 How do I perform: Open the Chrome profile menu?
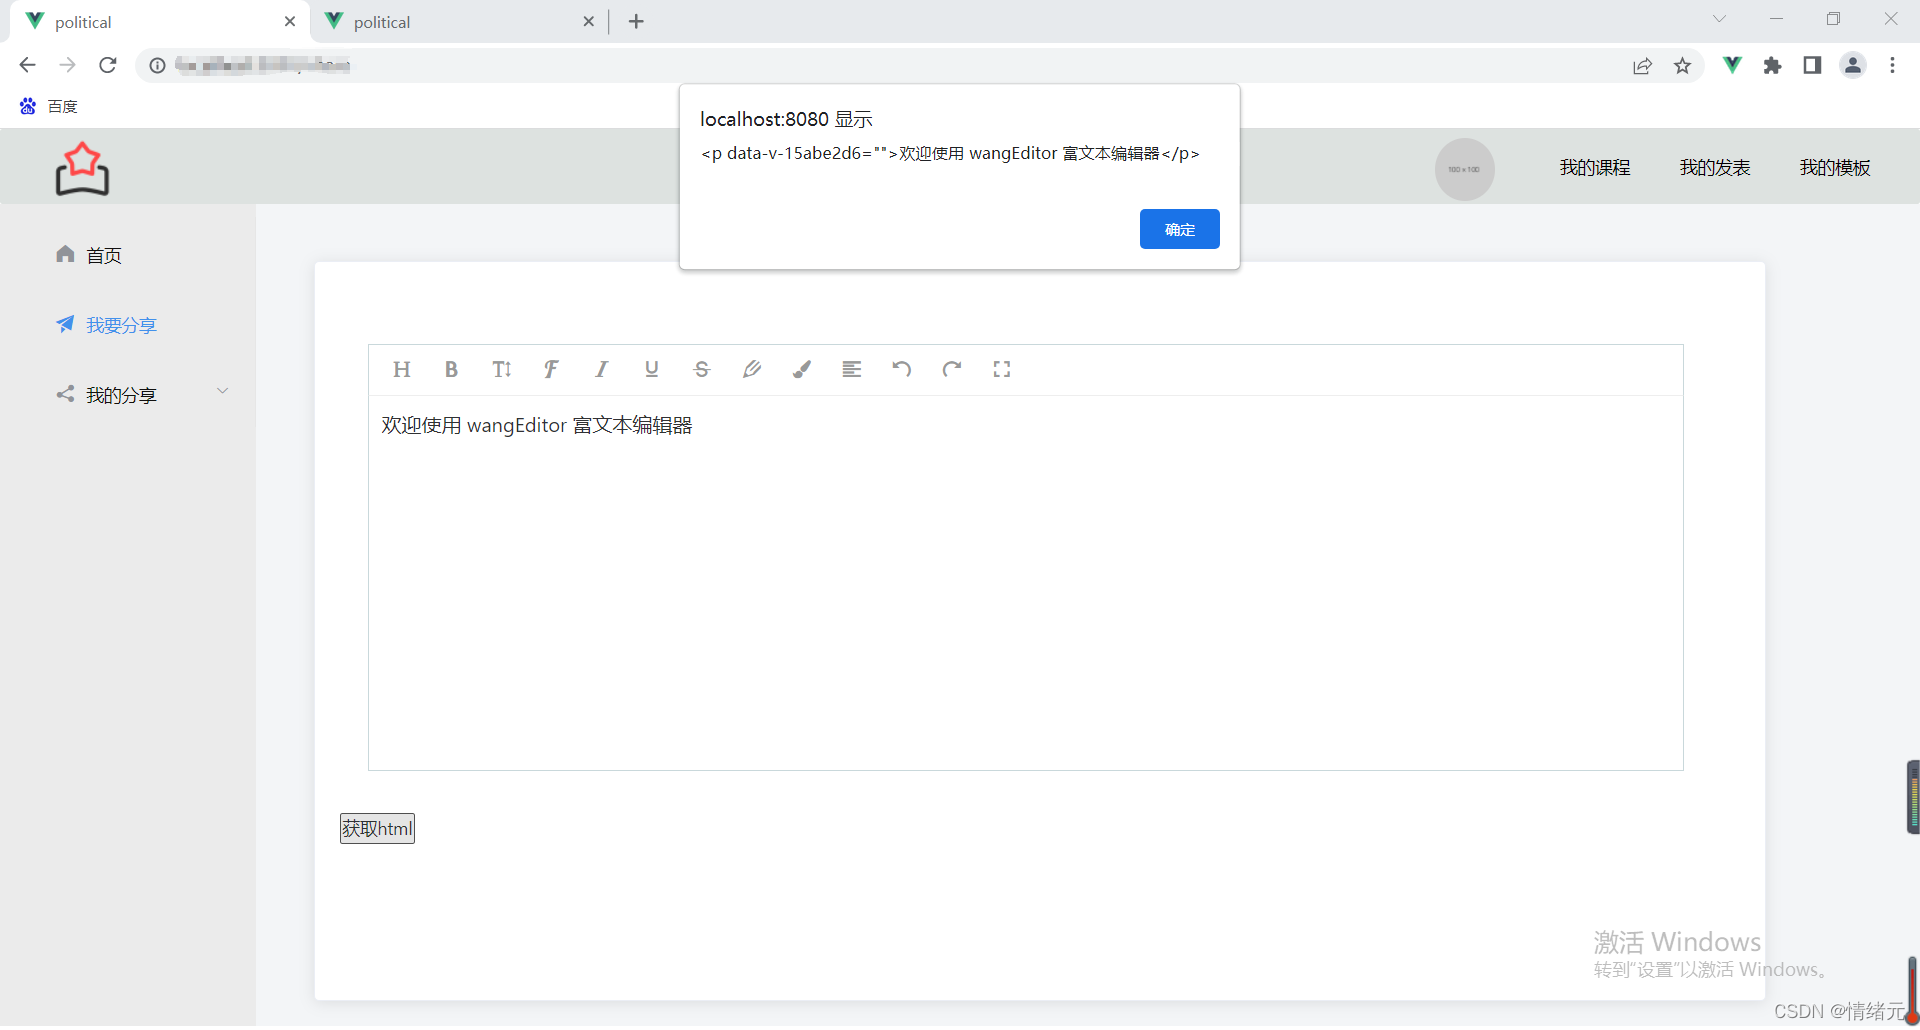click(x=1853, y=65)
